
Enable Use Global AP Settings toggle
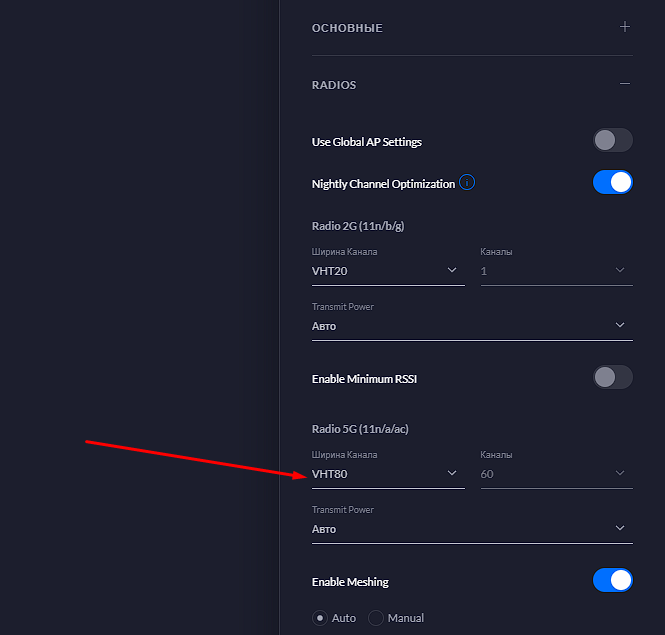[612, 140]
